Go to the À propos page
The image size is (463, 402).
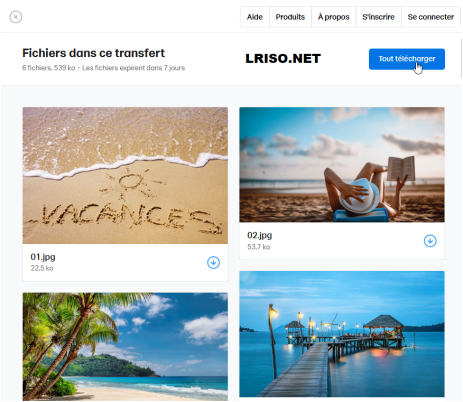click(x=333, y=17)
